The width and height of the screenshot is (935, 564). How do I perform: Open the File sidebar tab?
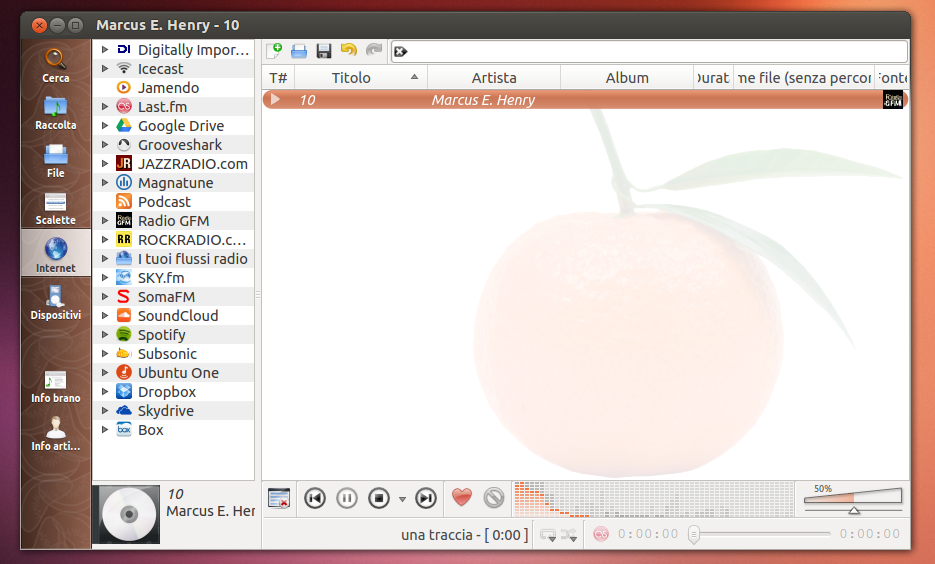click(55, 161)
